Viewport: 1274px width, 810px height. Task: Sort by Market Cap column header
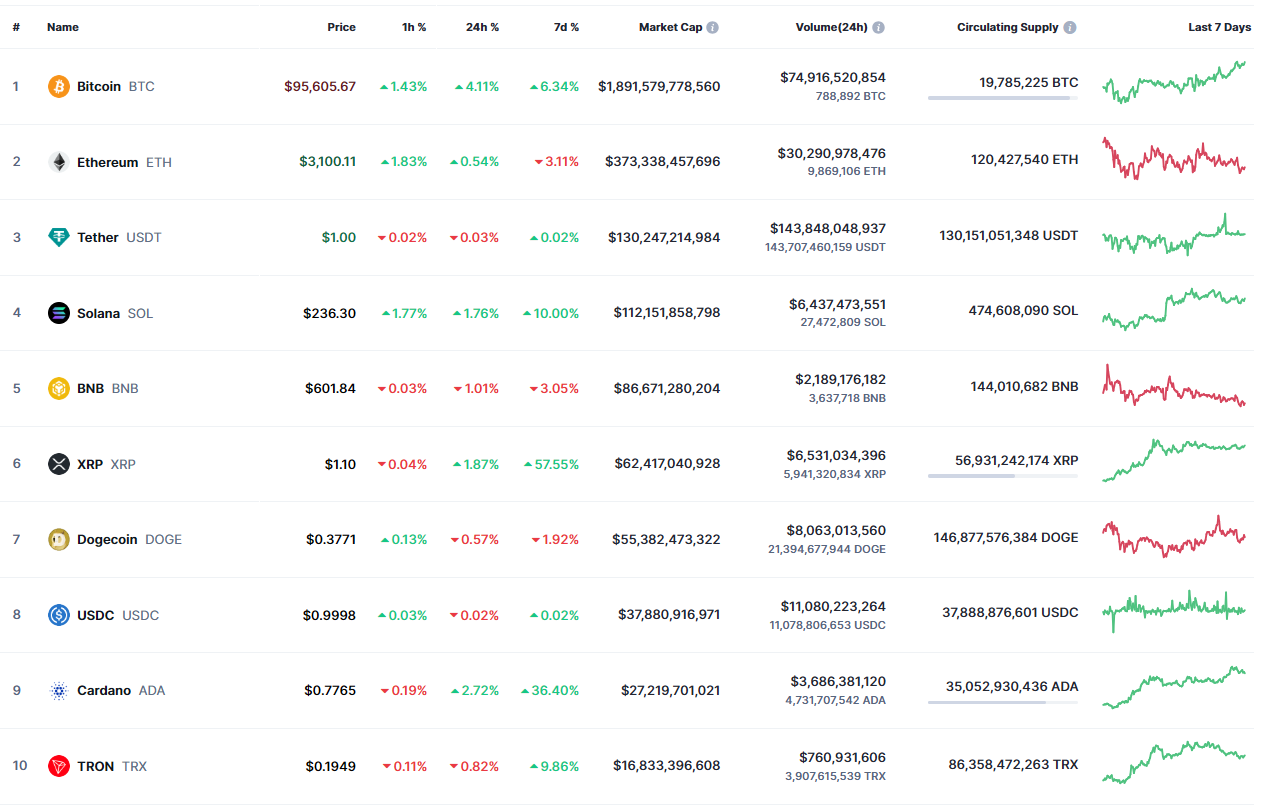point(671,28)
